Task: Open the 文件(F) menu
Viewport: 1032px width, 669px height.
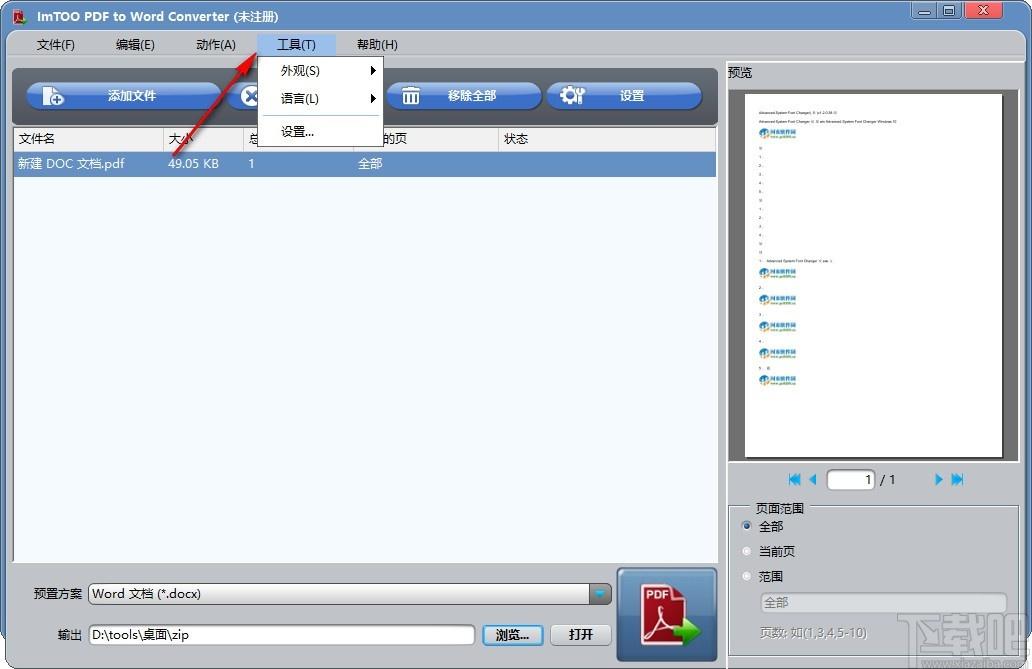Action: 56,45
